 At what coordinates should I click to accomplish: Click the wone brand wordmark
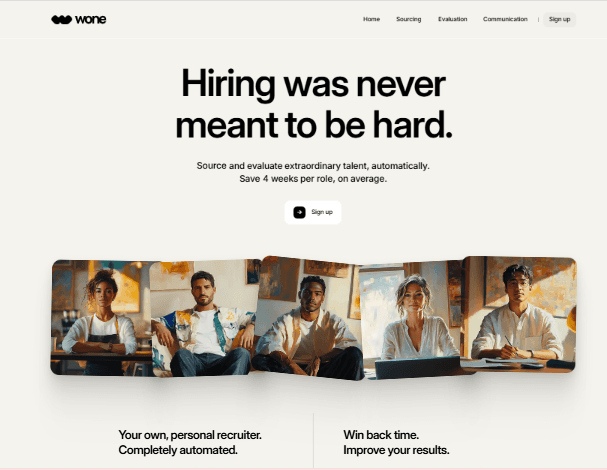tap(91, 19)
